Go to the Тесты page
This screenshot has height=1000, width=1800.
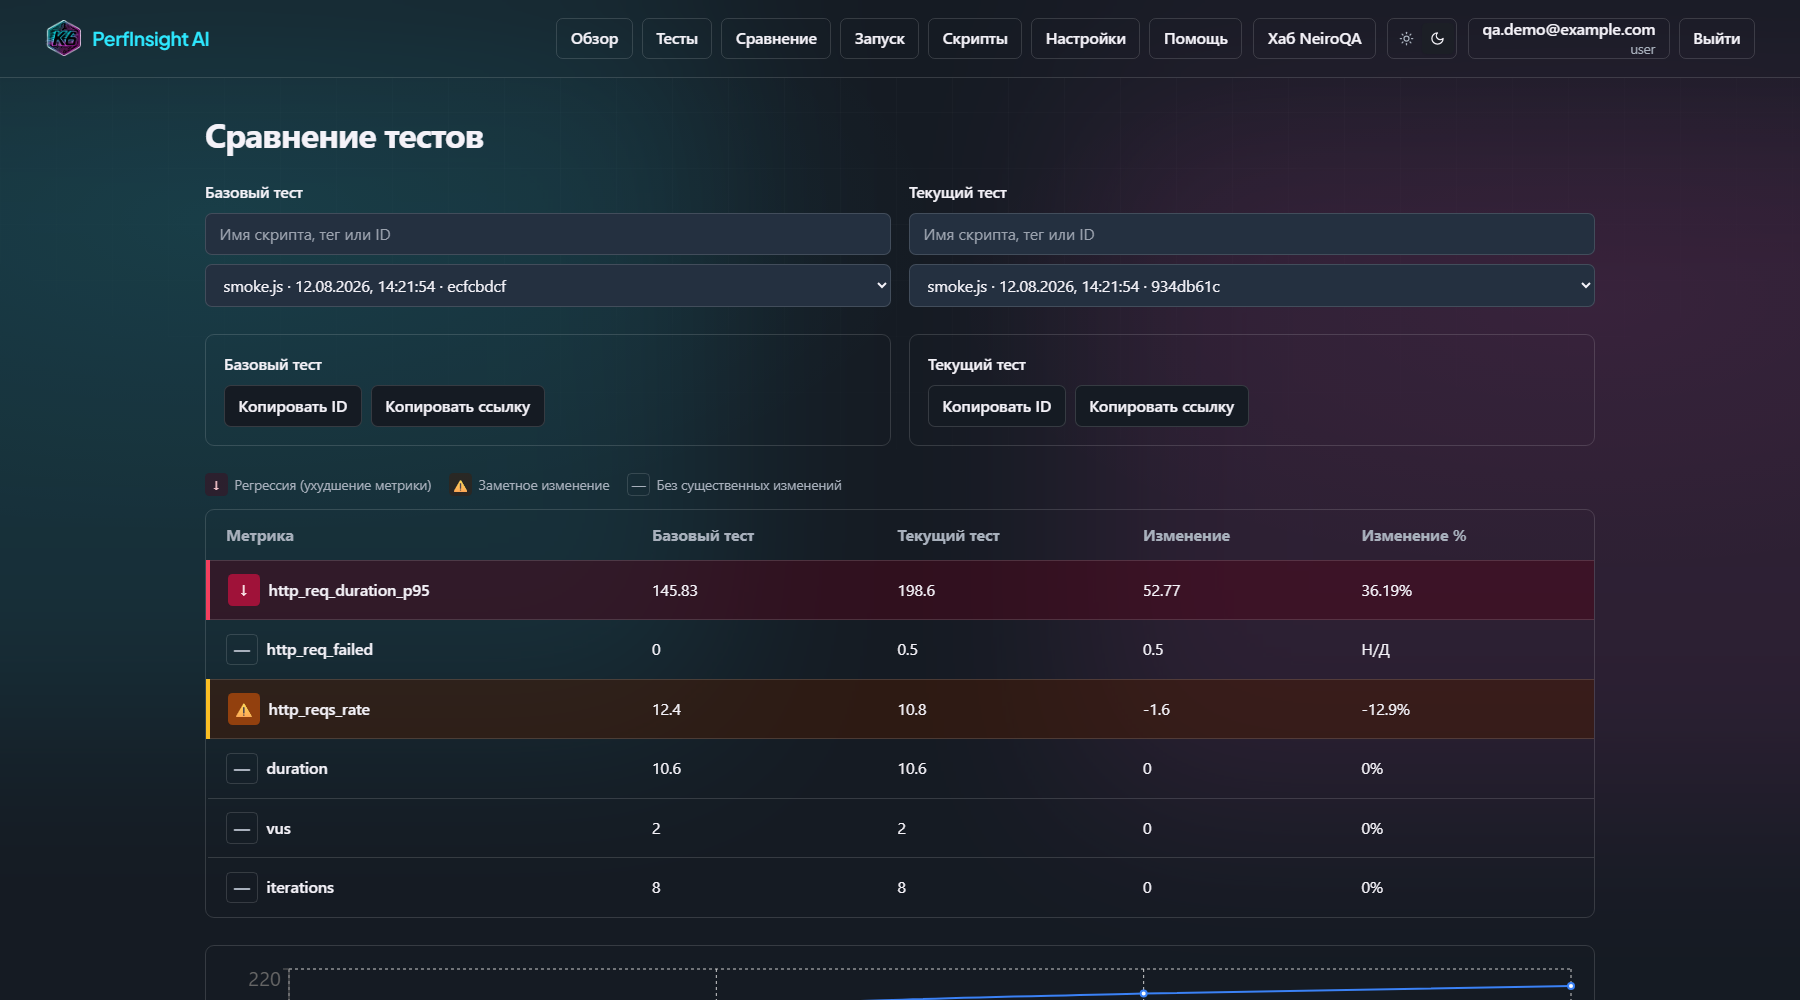pyautogui.click(x=677, y=39)
